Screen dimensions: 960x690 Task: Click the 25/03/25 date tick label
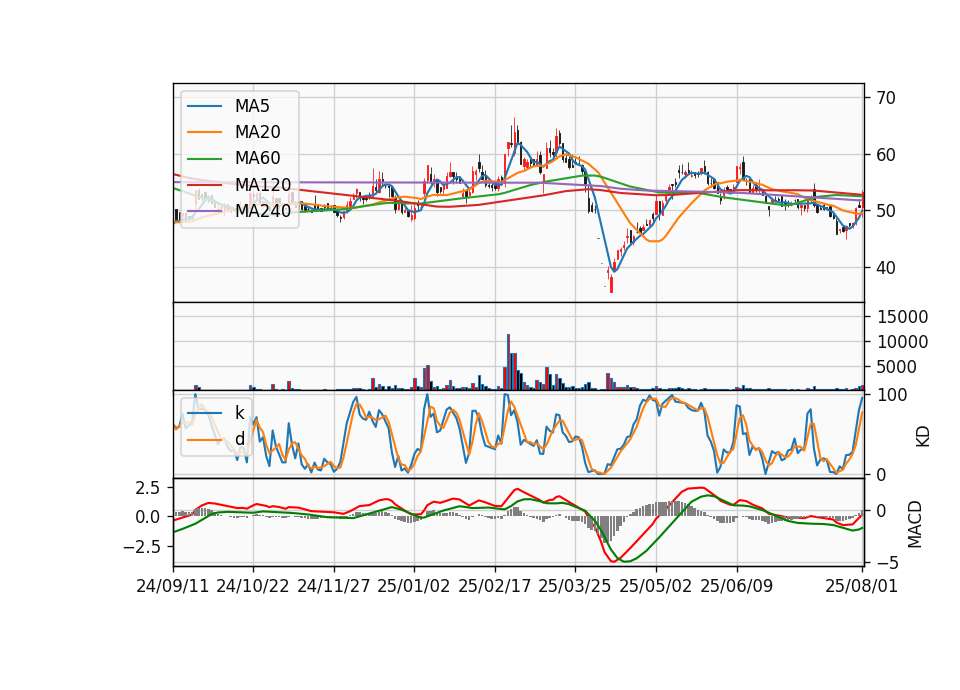click(x=575, y=586)
